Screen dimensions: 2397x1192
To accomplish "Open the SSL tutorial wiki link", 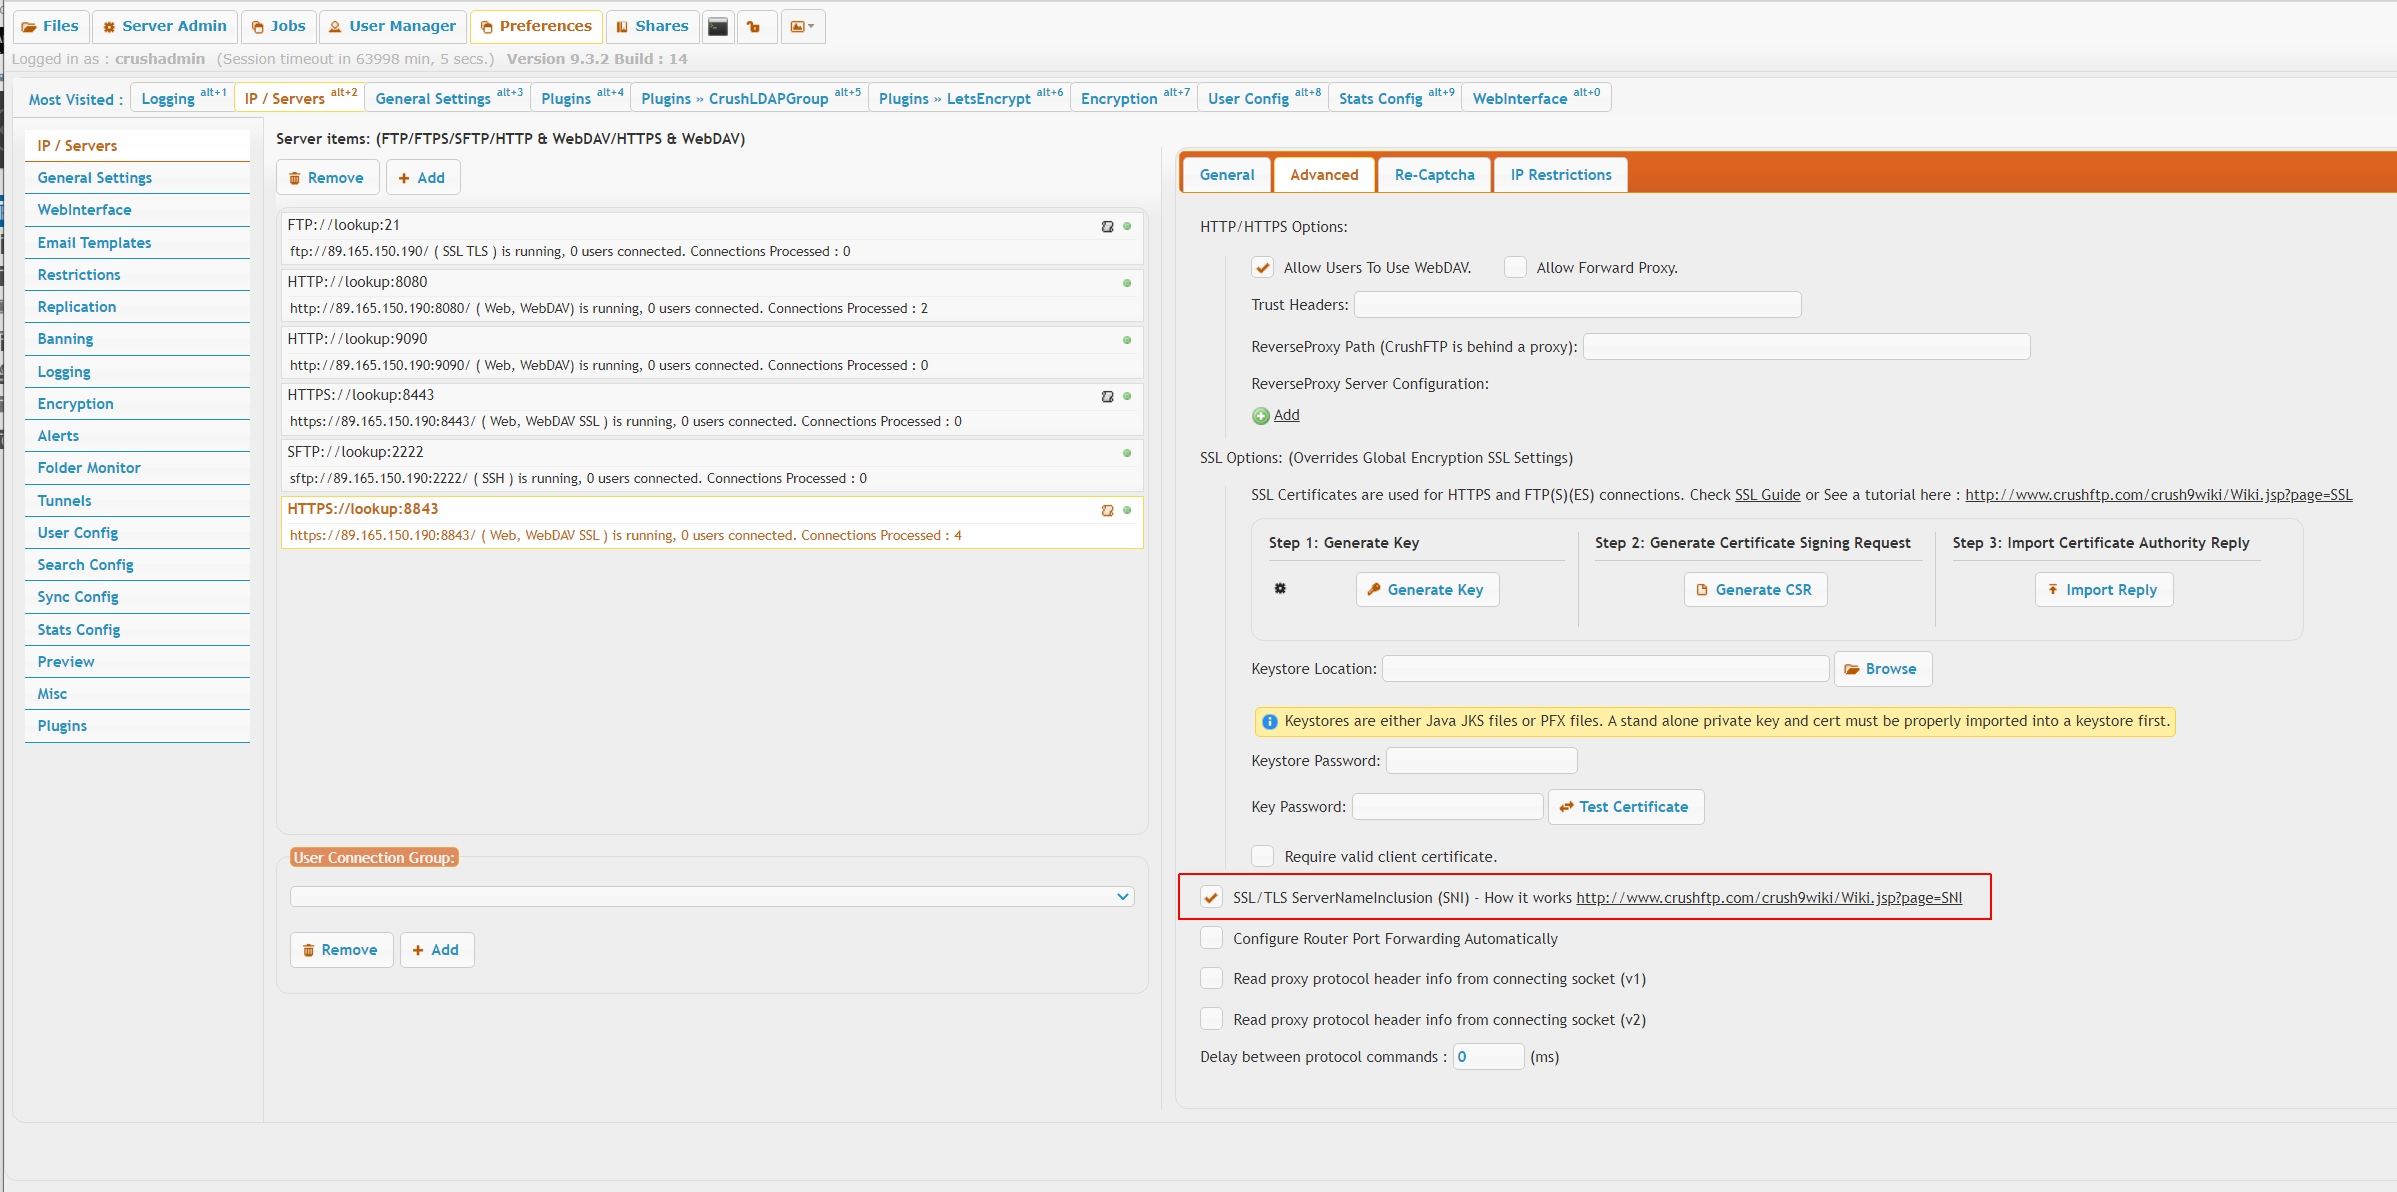I will 2158,495.
